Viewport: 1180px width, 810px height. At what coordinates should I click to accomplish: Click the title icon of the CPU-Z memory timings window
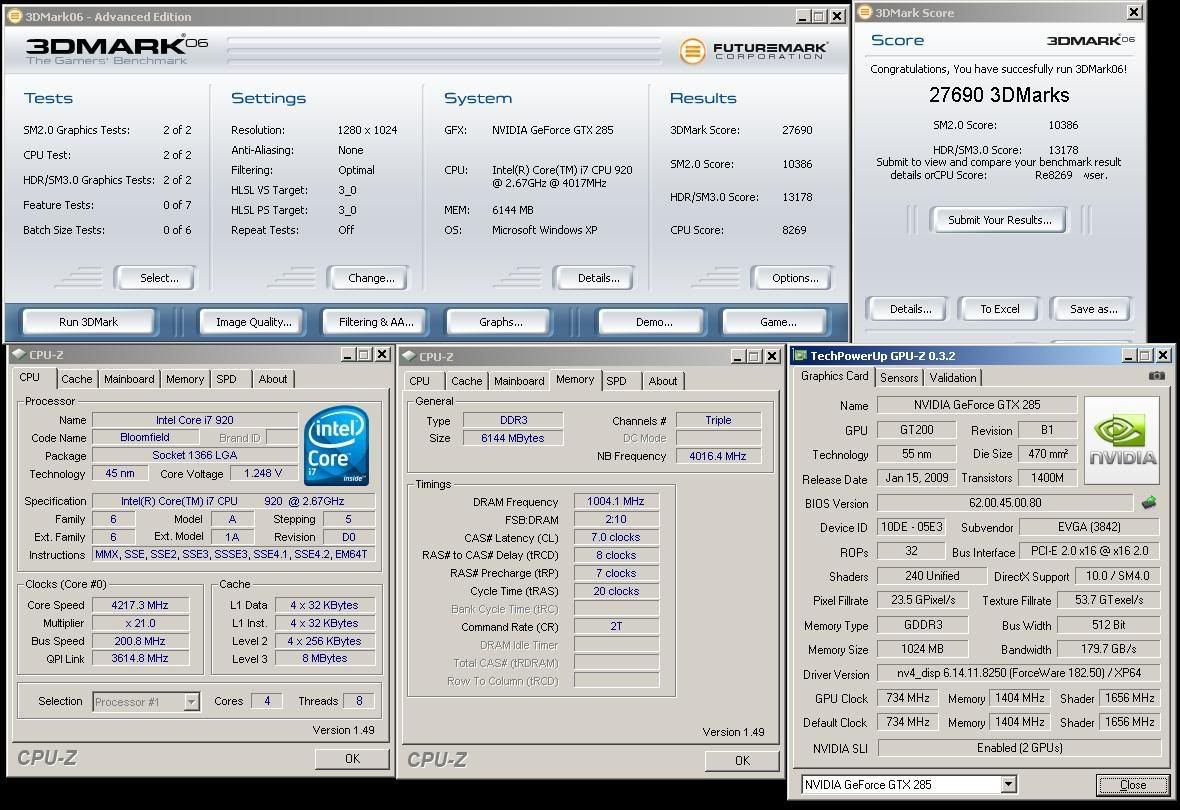click(x=409, y=356)
